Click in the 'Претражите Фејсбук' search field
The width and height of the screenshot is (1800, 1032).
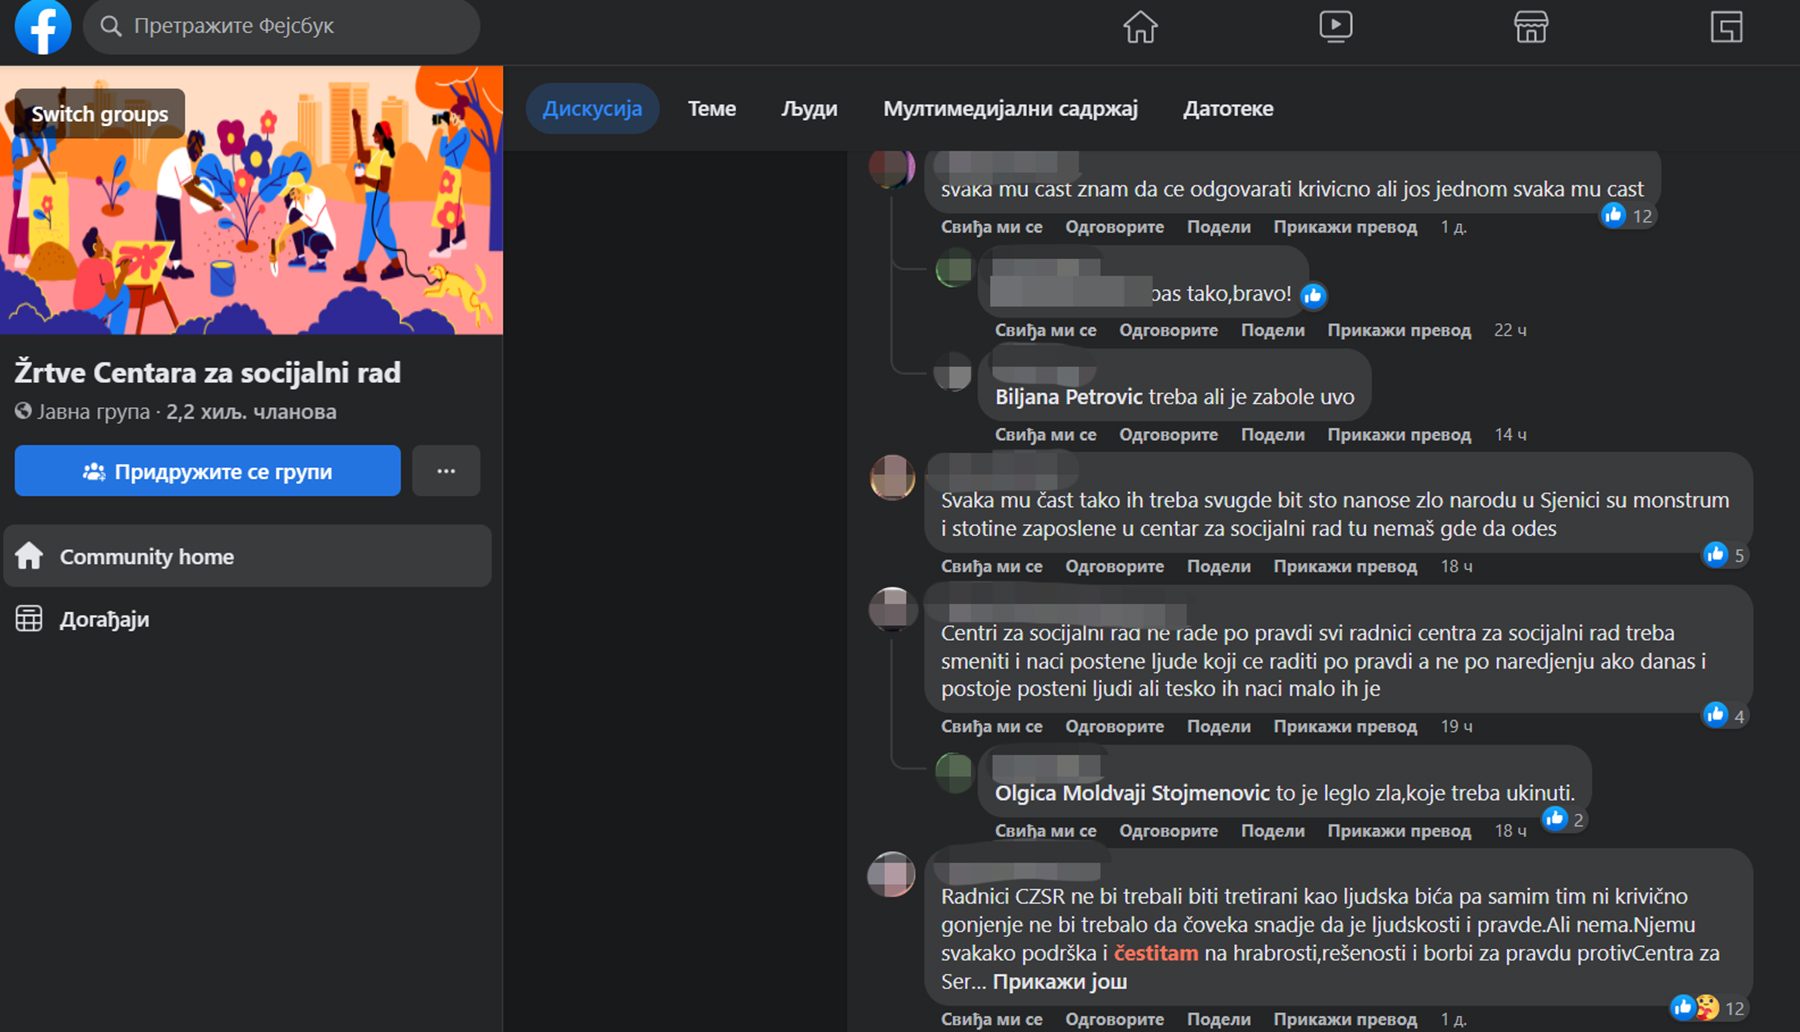pyautogui.click(x=290, y=26)
